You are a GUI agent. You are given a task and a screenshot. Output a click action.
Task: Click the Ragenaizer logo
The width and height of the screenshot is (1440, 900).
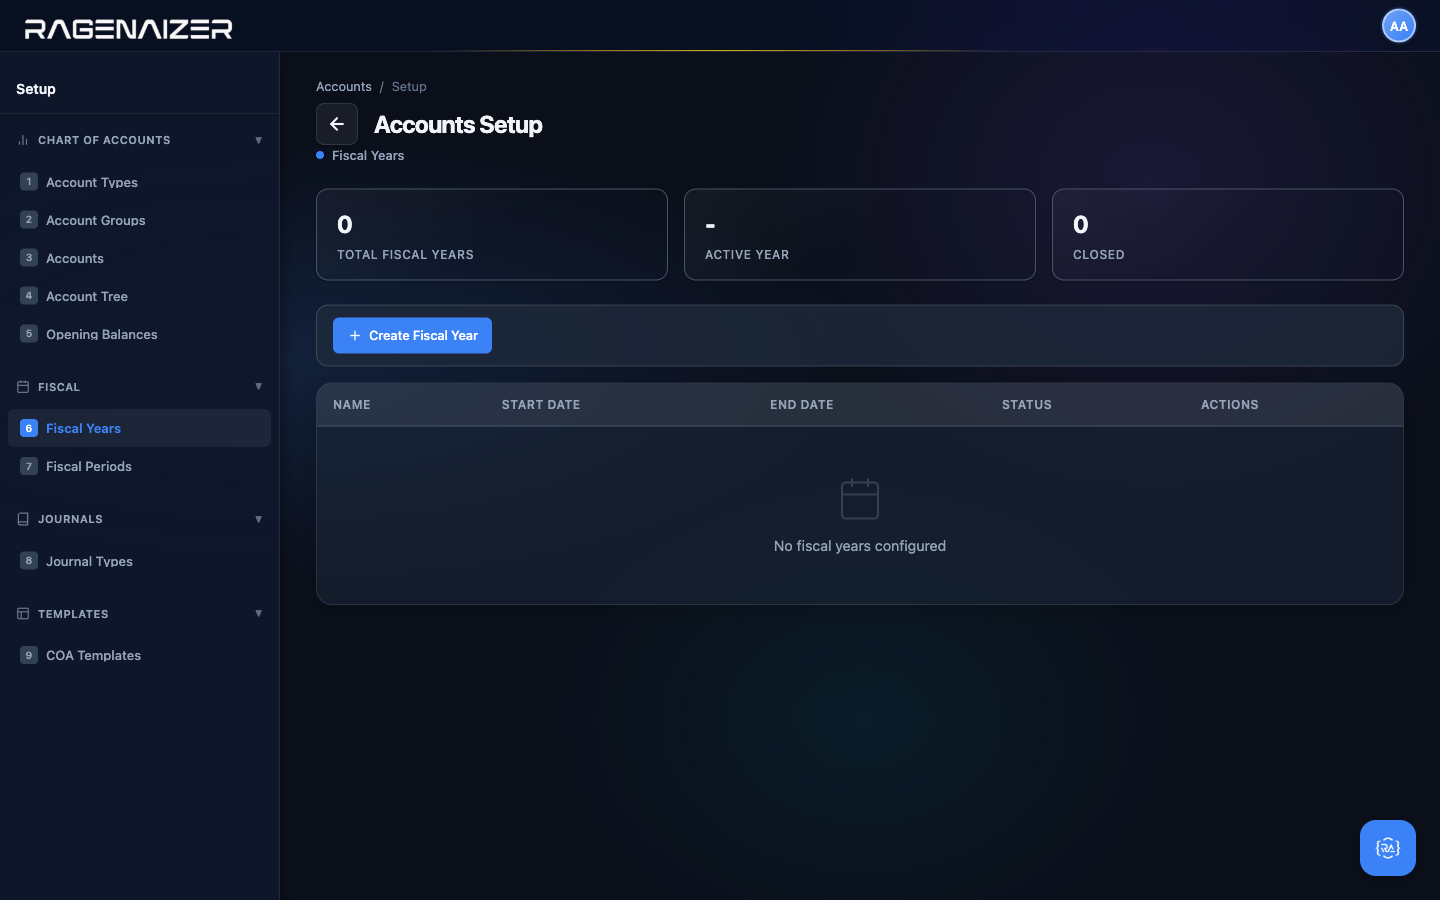click(128, 29)
